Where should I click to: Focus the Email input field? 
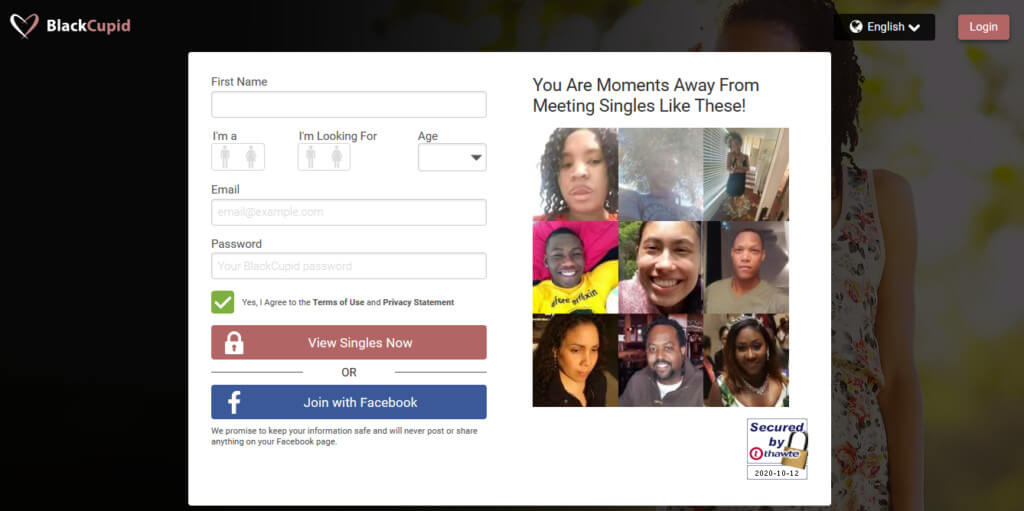click(349, 212)
